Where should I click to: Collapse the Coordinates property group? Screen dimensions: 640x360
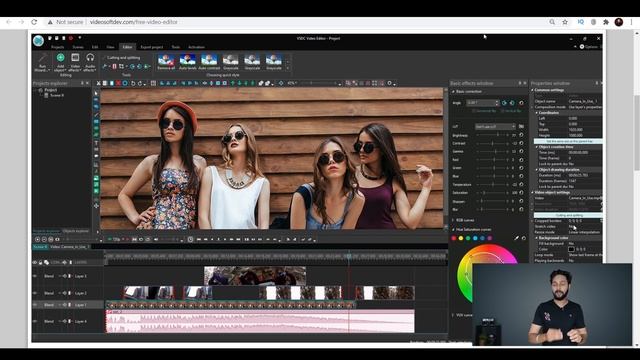pyautogui.click(x=536, y=113)
